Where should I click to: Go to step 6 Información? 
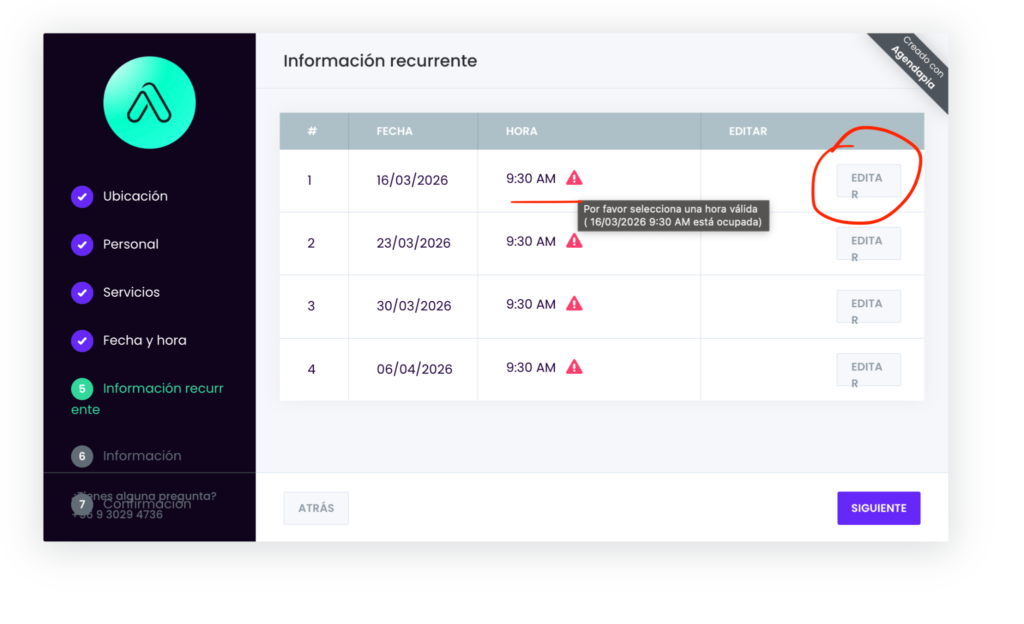pos(141,456)
